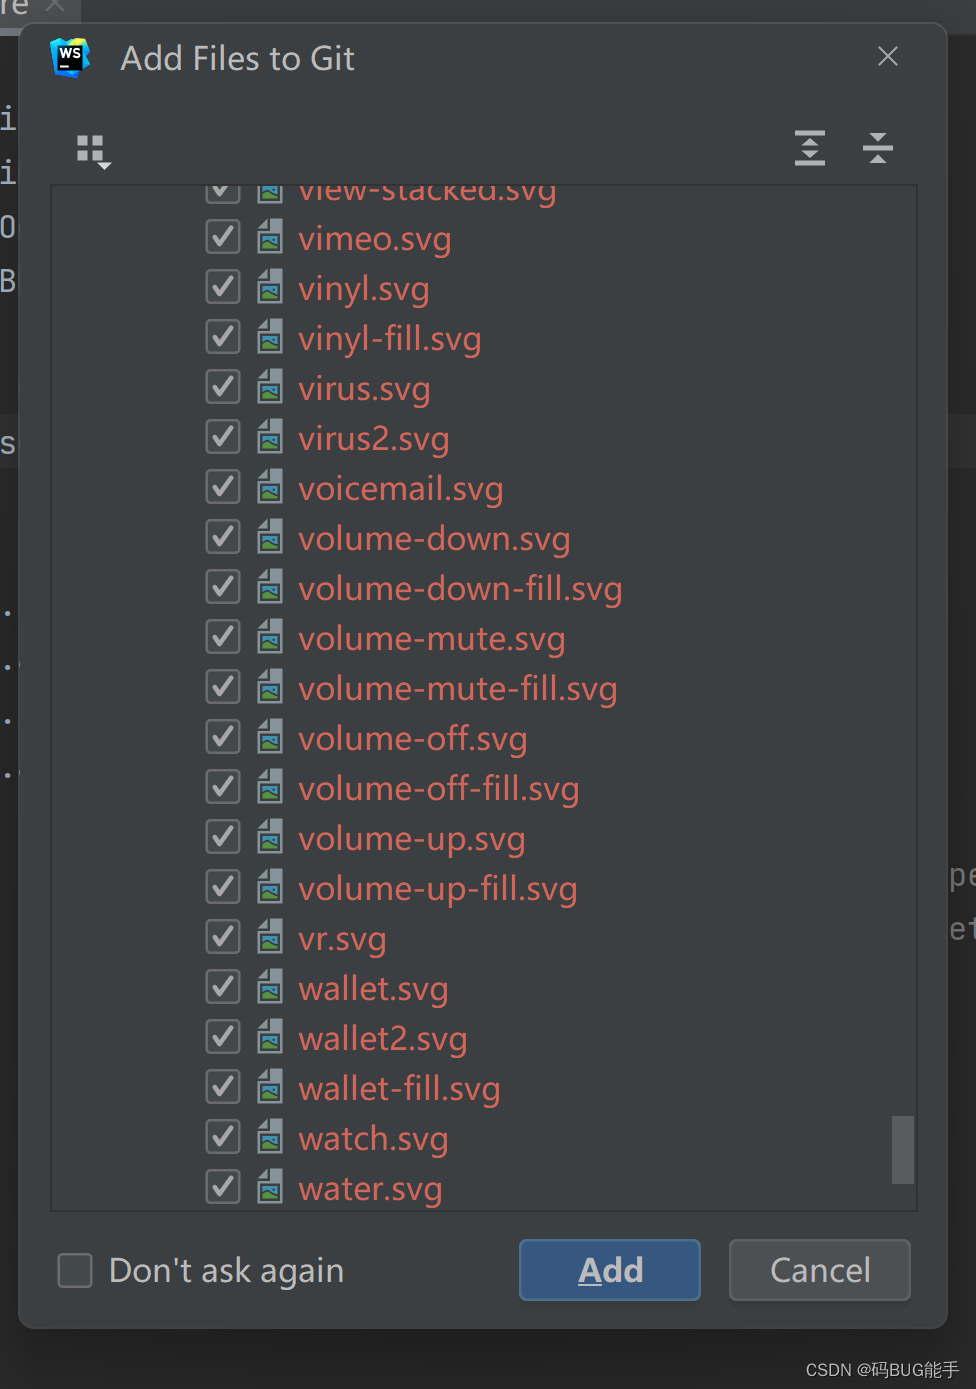
Task: Uncheck vinyl.svg from the file list
Action: pos(222,287)
